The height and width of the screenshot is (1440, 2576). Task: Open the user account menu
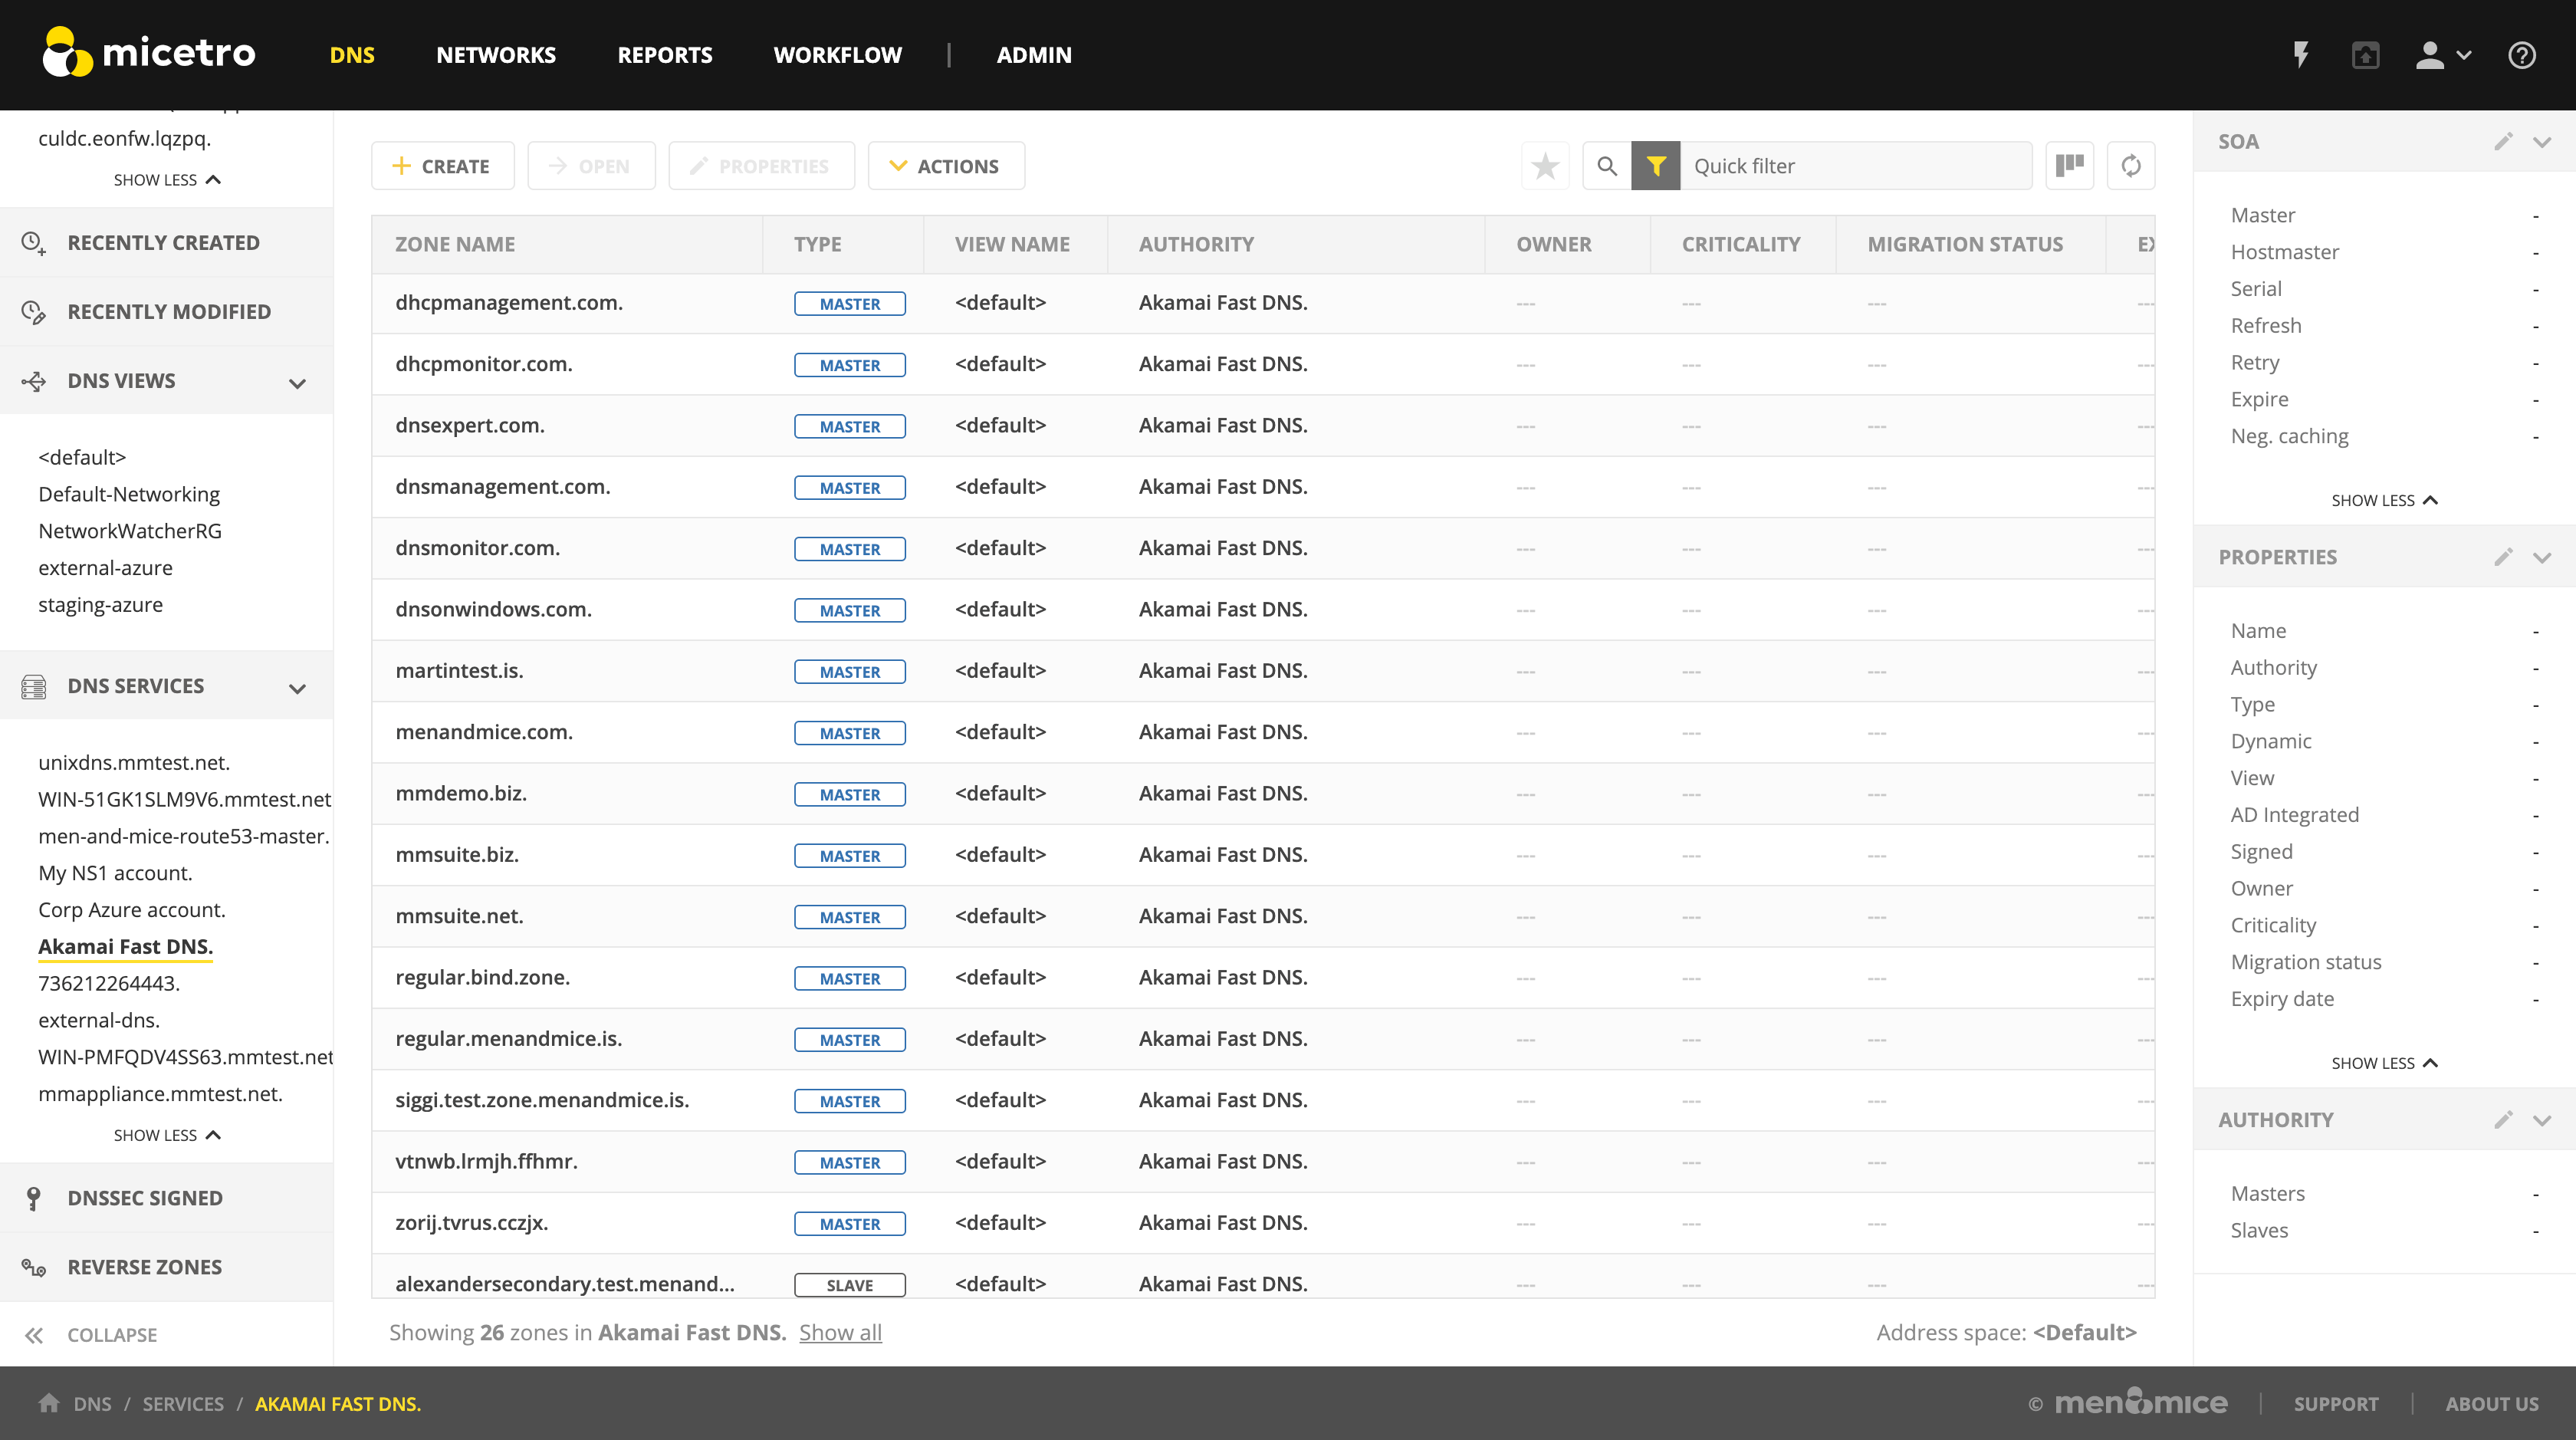coord(2443,55)
